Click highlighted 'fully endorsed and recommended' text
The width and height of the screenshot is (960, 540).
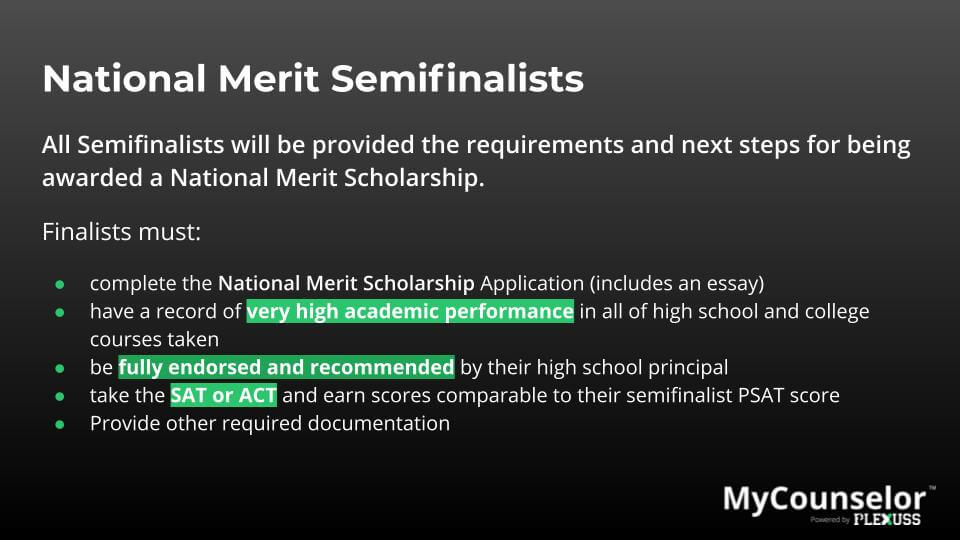click(286, 367)
